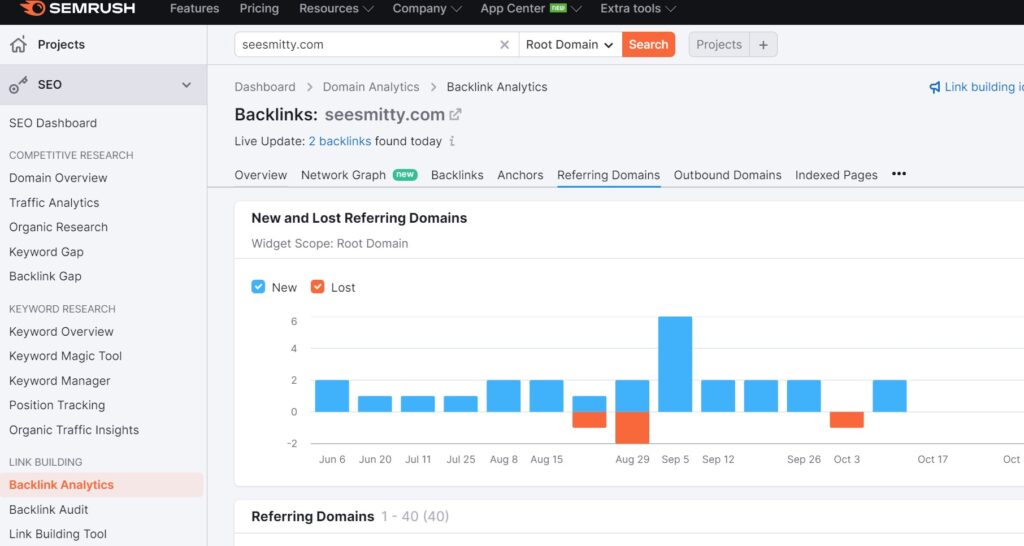Viewport: 1024px width, 546px height.
Task: Collapse the SEO sidebar section chevron
Action: (186, 85)
